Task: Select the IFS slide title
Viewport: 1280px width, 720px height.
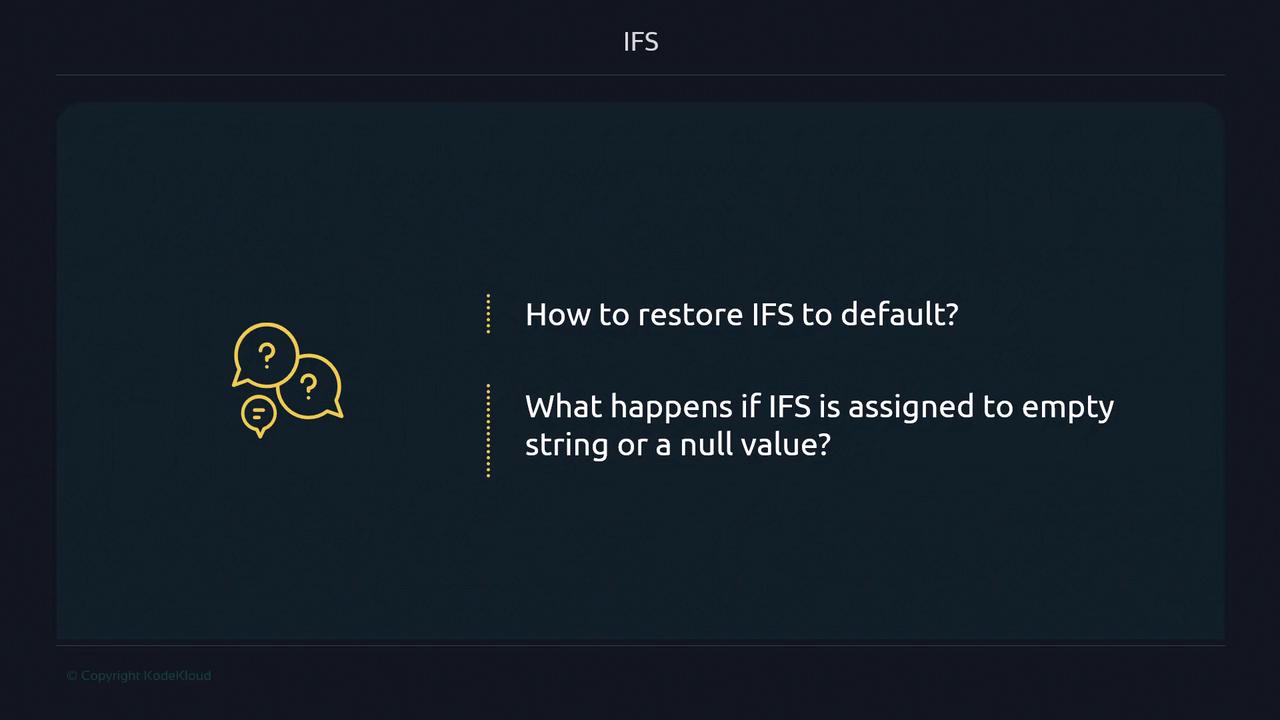Action: coord(640,42)
